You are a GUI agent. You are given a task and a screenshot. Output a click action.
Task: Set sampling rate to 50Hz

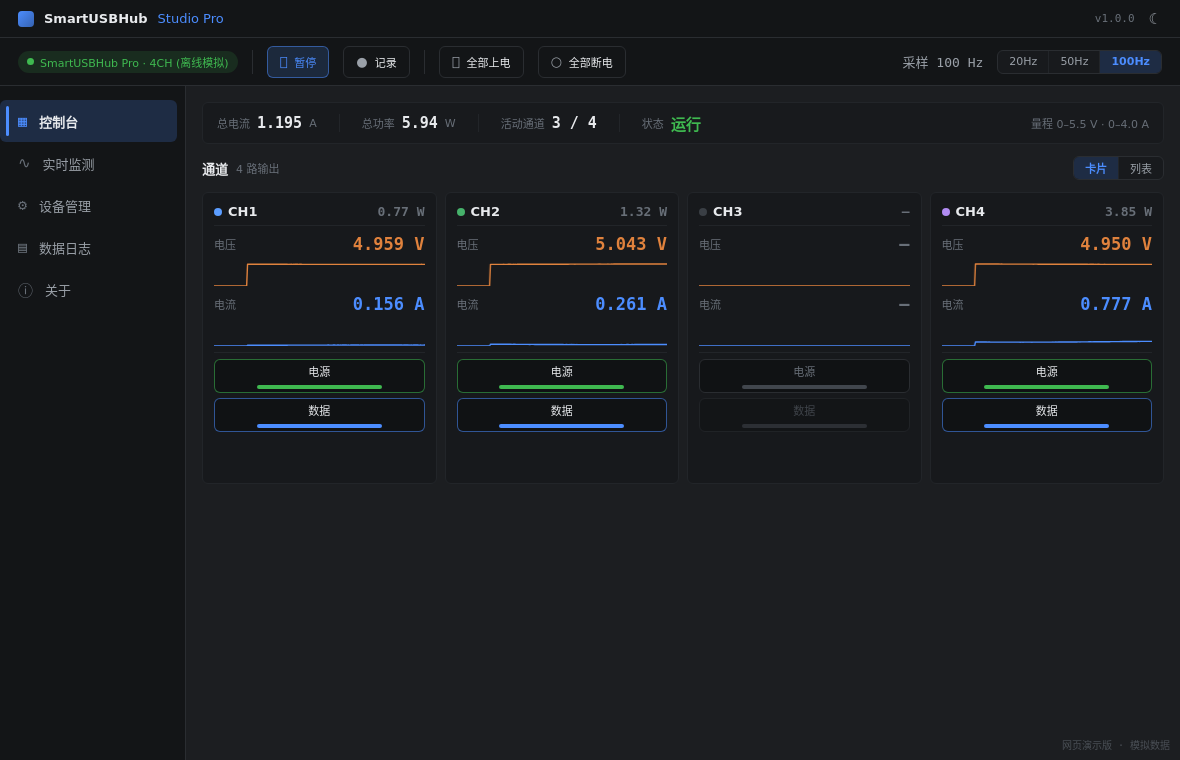[x=1074, y=62]
